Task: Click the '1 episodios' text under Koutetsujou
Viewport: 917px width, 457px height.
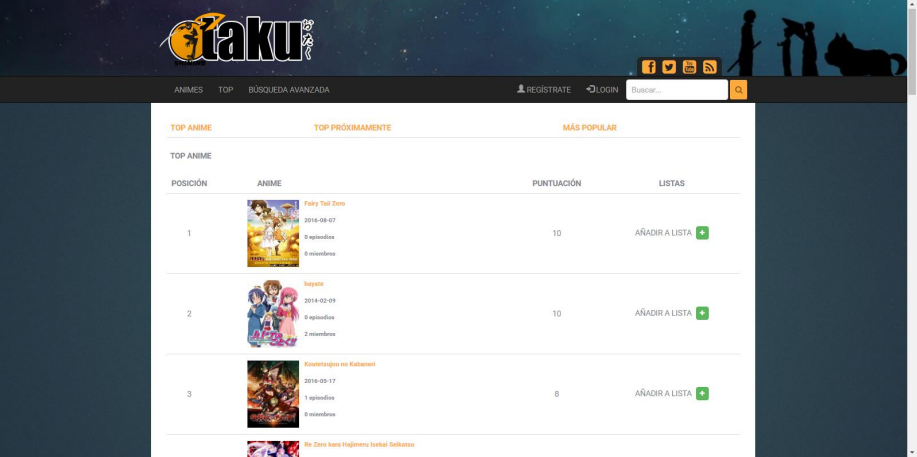Action: click(319, 398)
